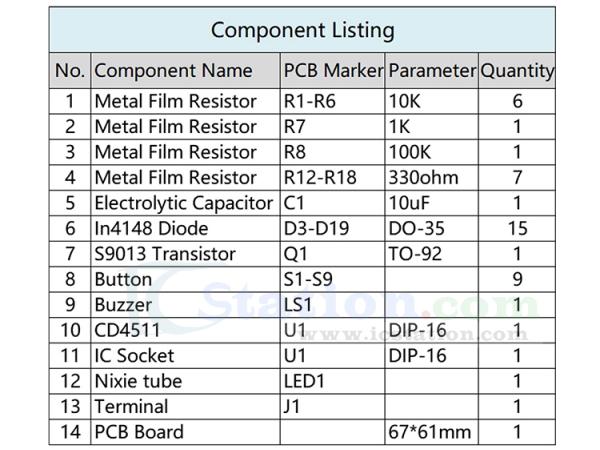
Task: Click the J1 terminal marker
Action: (293, 407)
